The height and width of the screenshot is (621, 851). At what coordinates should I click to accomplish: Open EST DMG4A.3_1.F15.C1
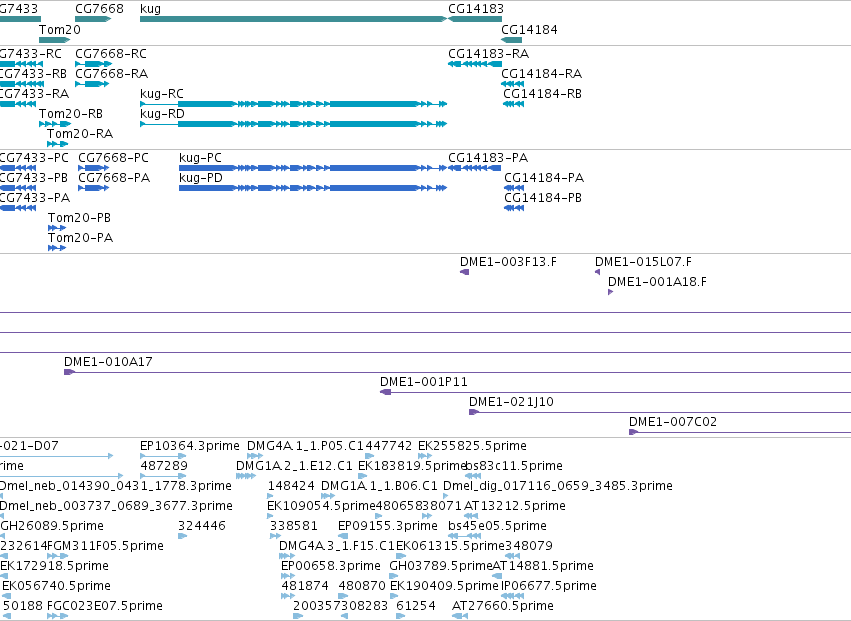[x=287, y=556]
